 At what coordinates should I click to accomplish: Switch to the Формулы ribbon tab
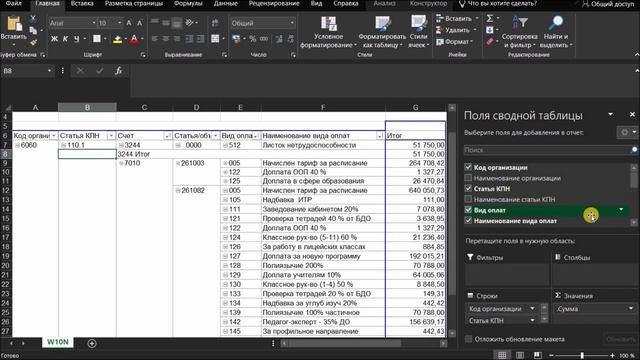pos(188,4)
